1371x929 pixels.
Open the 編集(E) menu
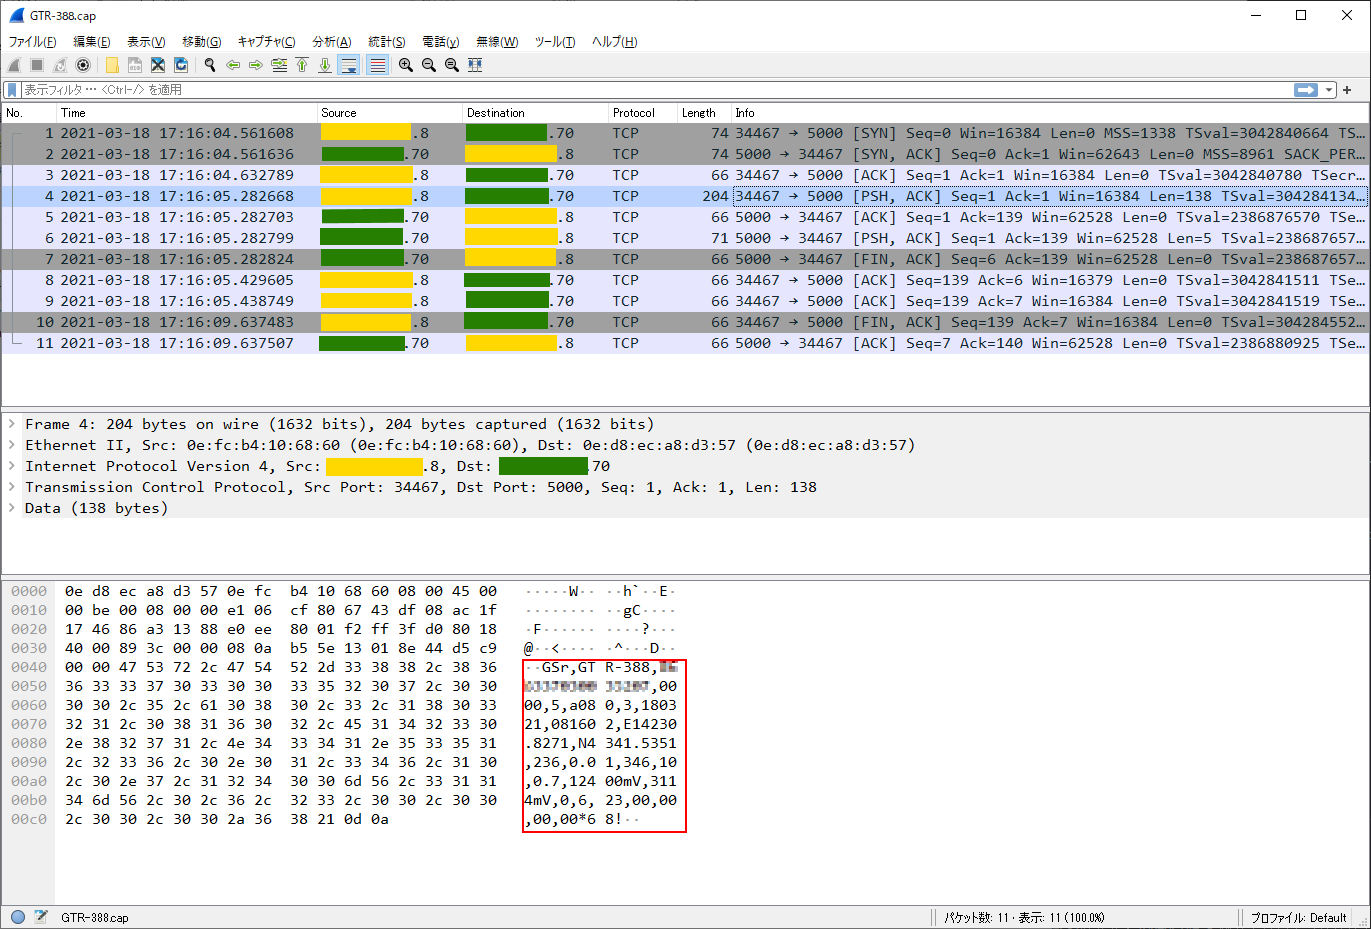click(x=91, y=41)
